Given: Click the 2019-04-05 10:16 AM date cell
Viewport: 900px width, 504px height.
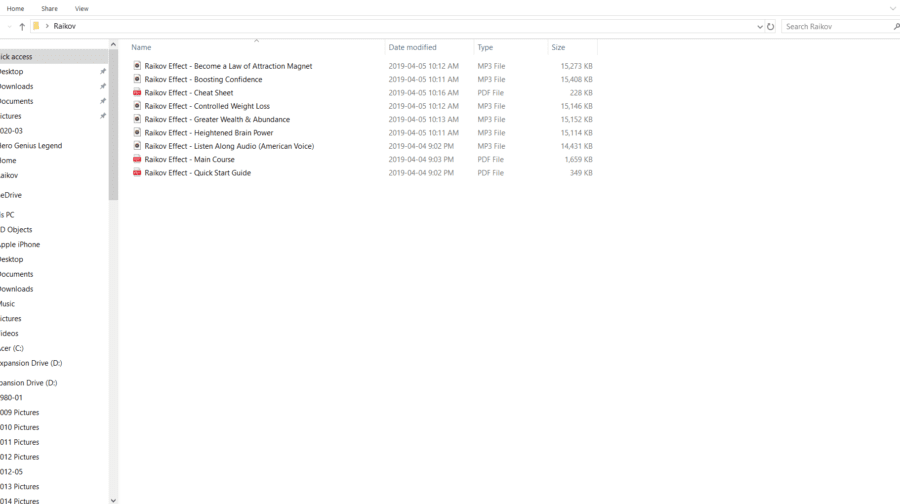Looking at the screenshot, I should pyautogui.click(x=424, y=92).
